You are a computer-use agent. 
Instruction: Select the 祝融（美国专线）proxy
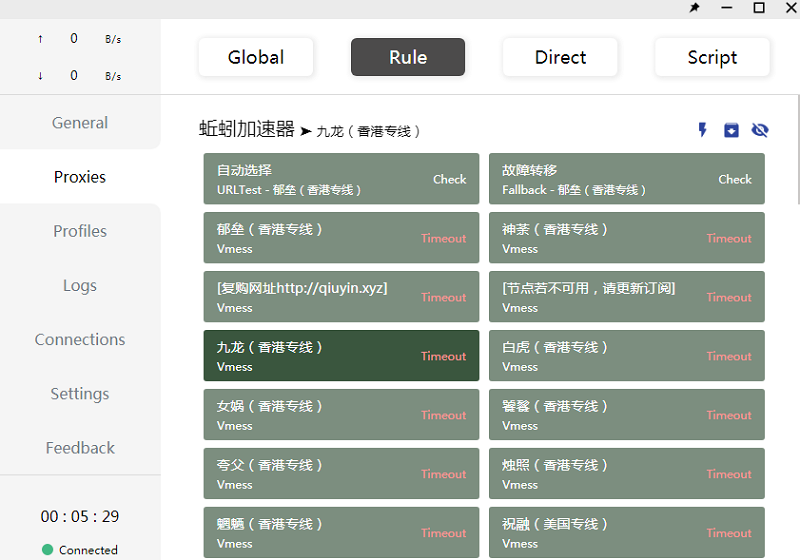[627, 532]
